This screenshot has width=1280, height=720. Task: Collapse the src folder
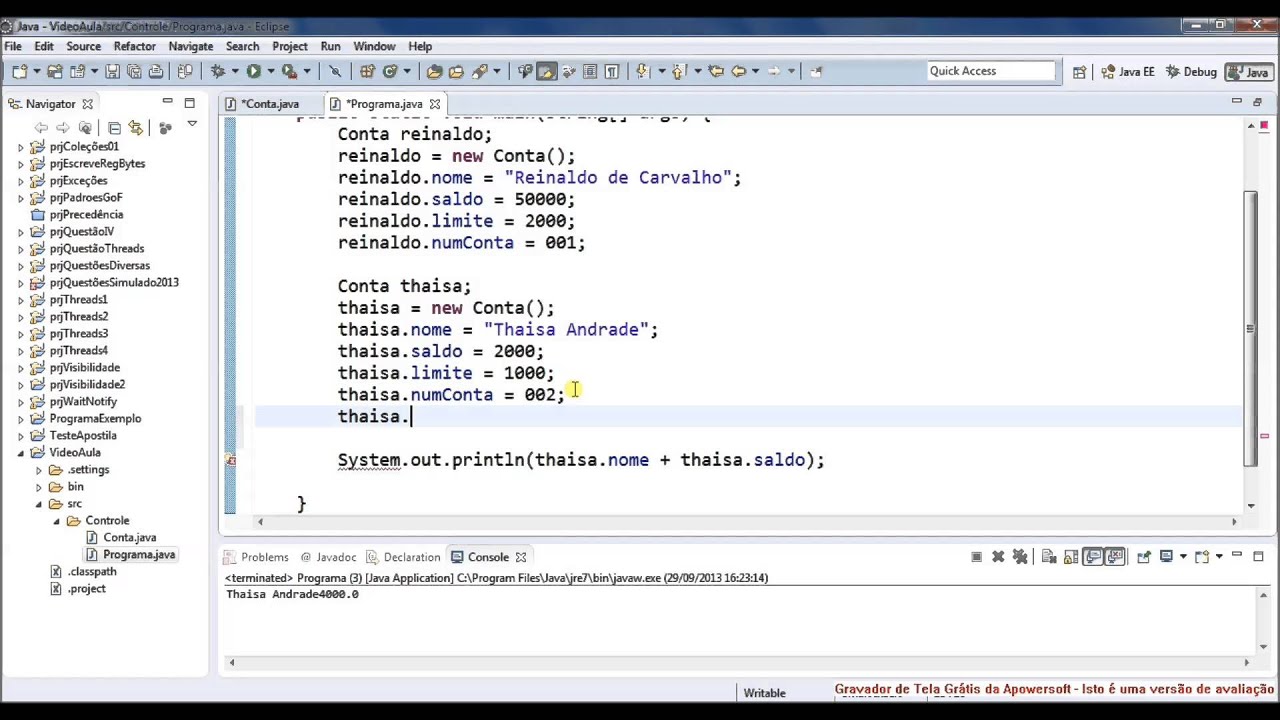(41, 504)
